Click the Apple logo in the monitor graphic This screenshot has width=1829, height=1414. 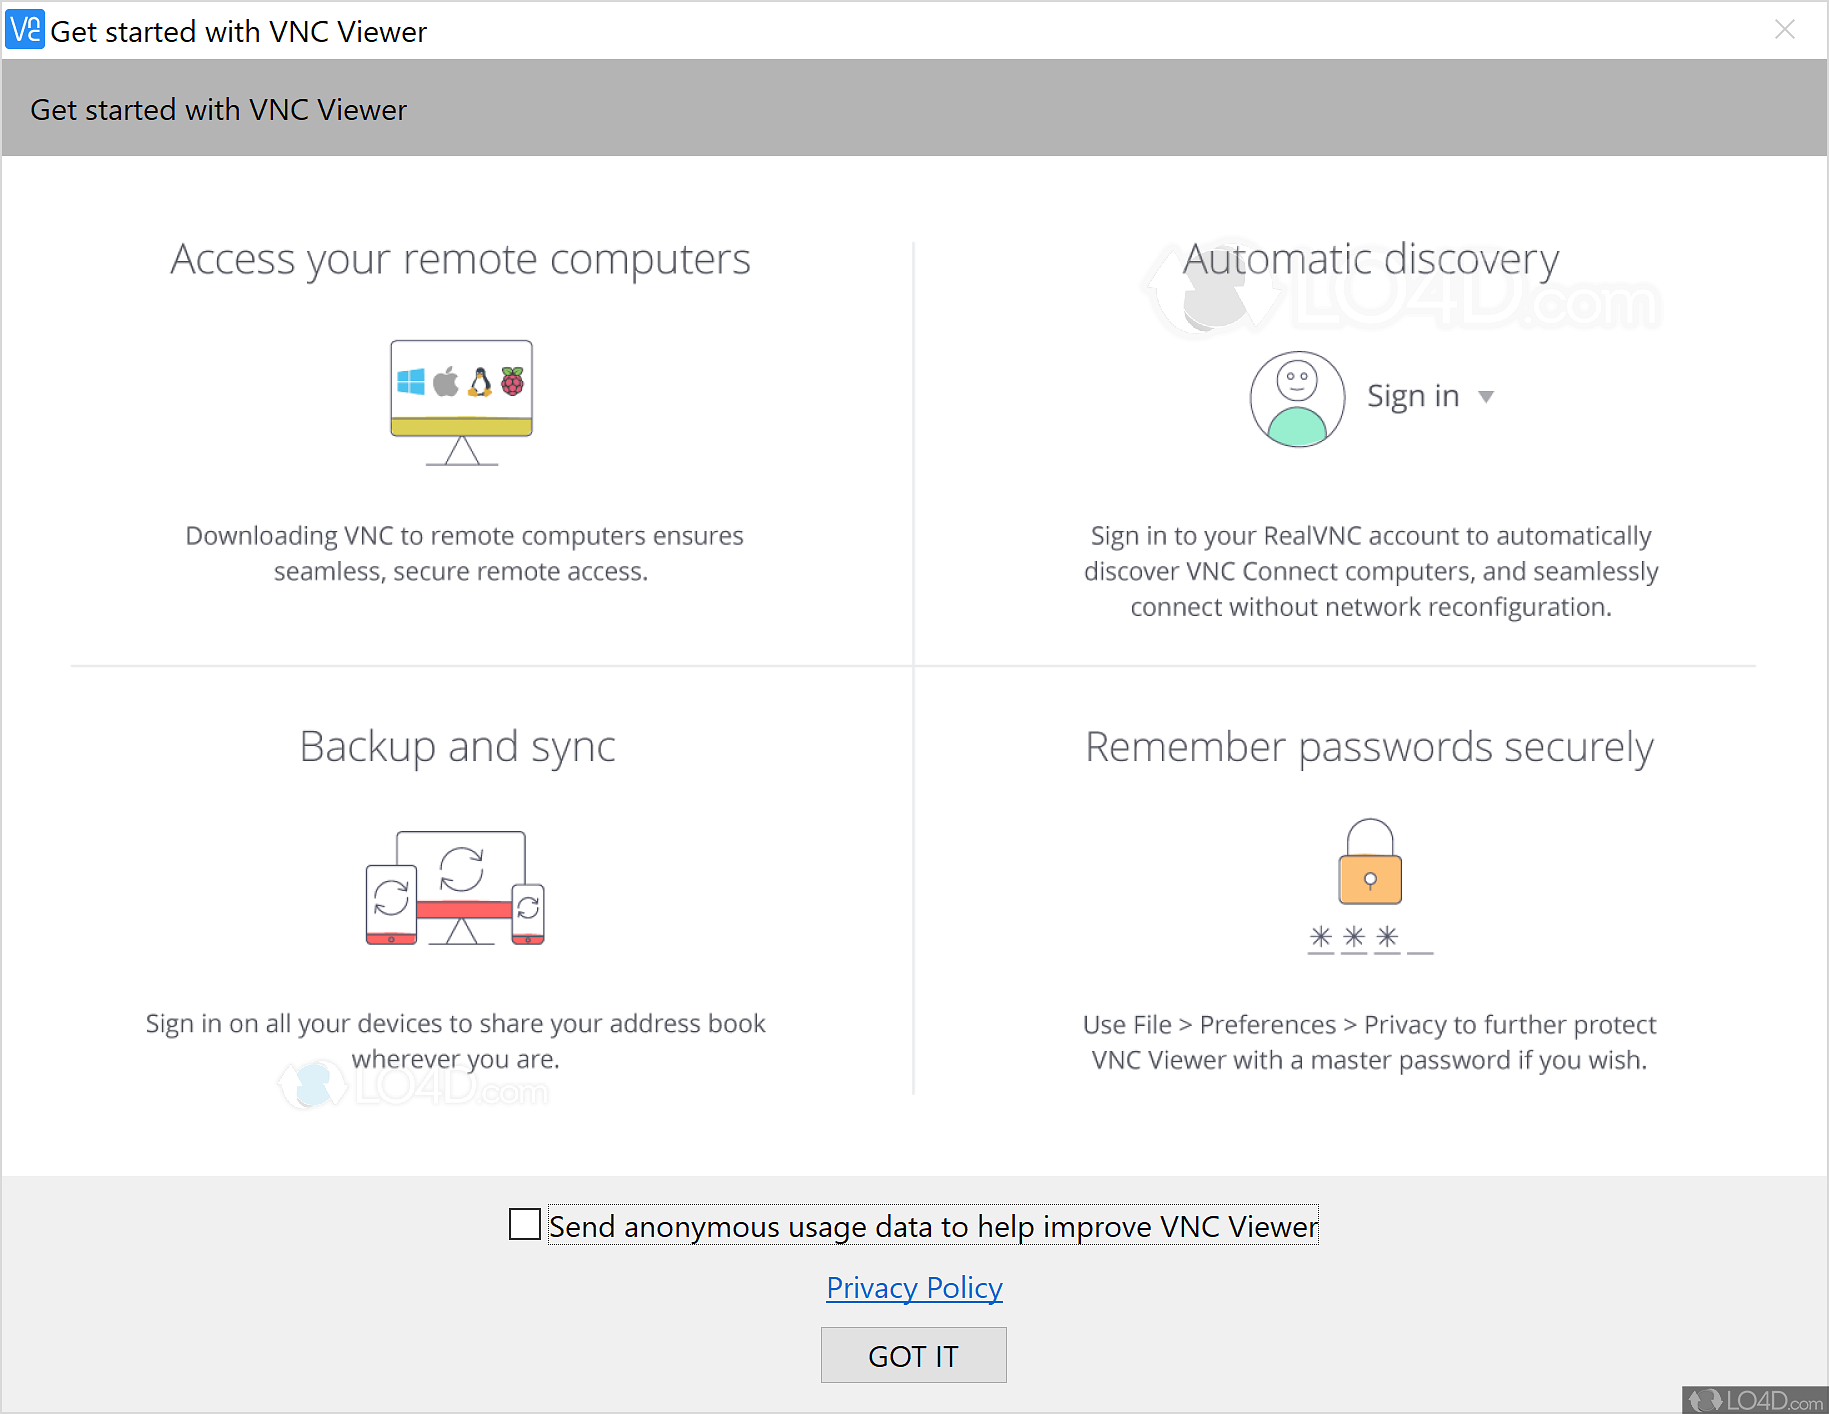click(446, 381)
